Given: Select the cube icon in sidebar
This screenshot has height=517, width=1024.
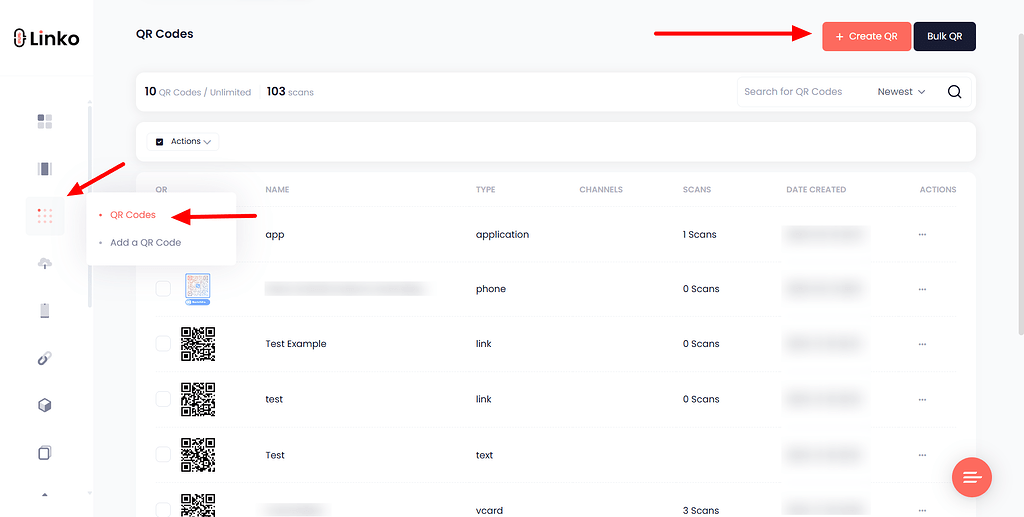Looking at the screenshot, I should coord(45,406).
